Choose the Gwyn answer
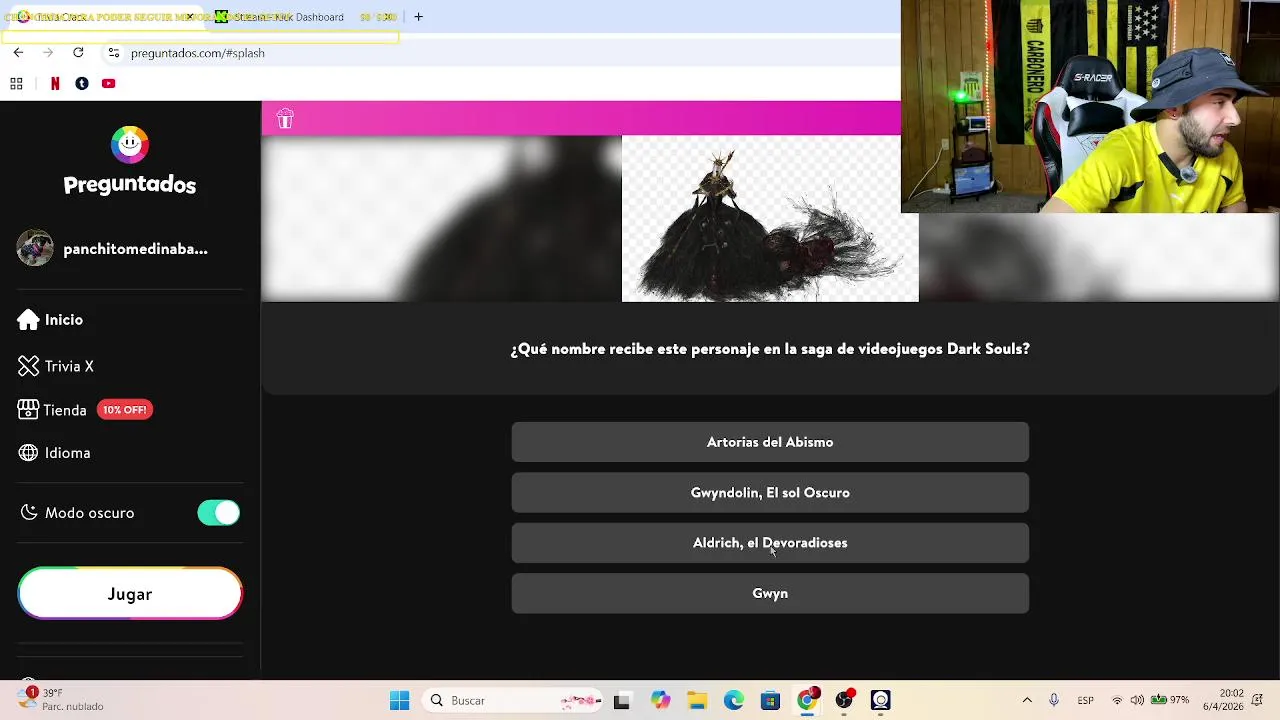Image resolution: width=1280 pixels, height=720 pixels. click(770, 593)
